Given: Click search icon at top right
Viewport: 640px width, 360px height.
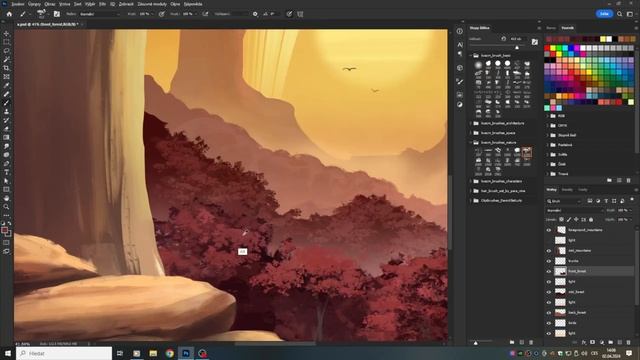Looking at the screenshot, I should (620, 14).
